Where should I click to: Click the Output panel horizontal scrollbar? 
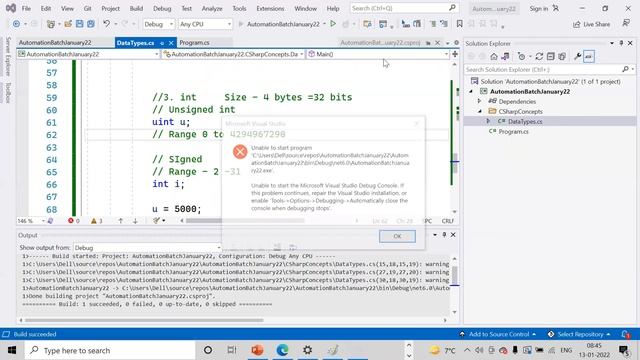click(x=233, y=320)
